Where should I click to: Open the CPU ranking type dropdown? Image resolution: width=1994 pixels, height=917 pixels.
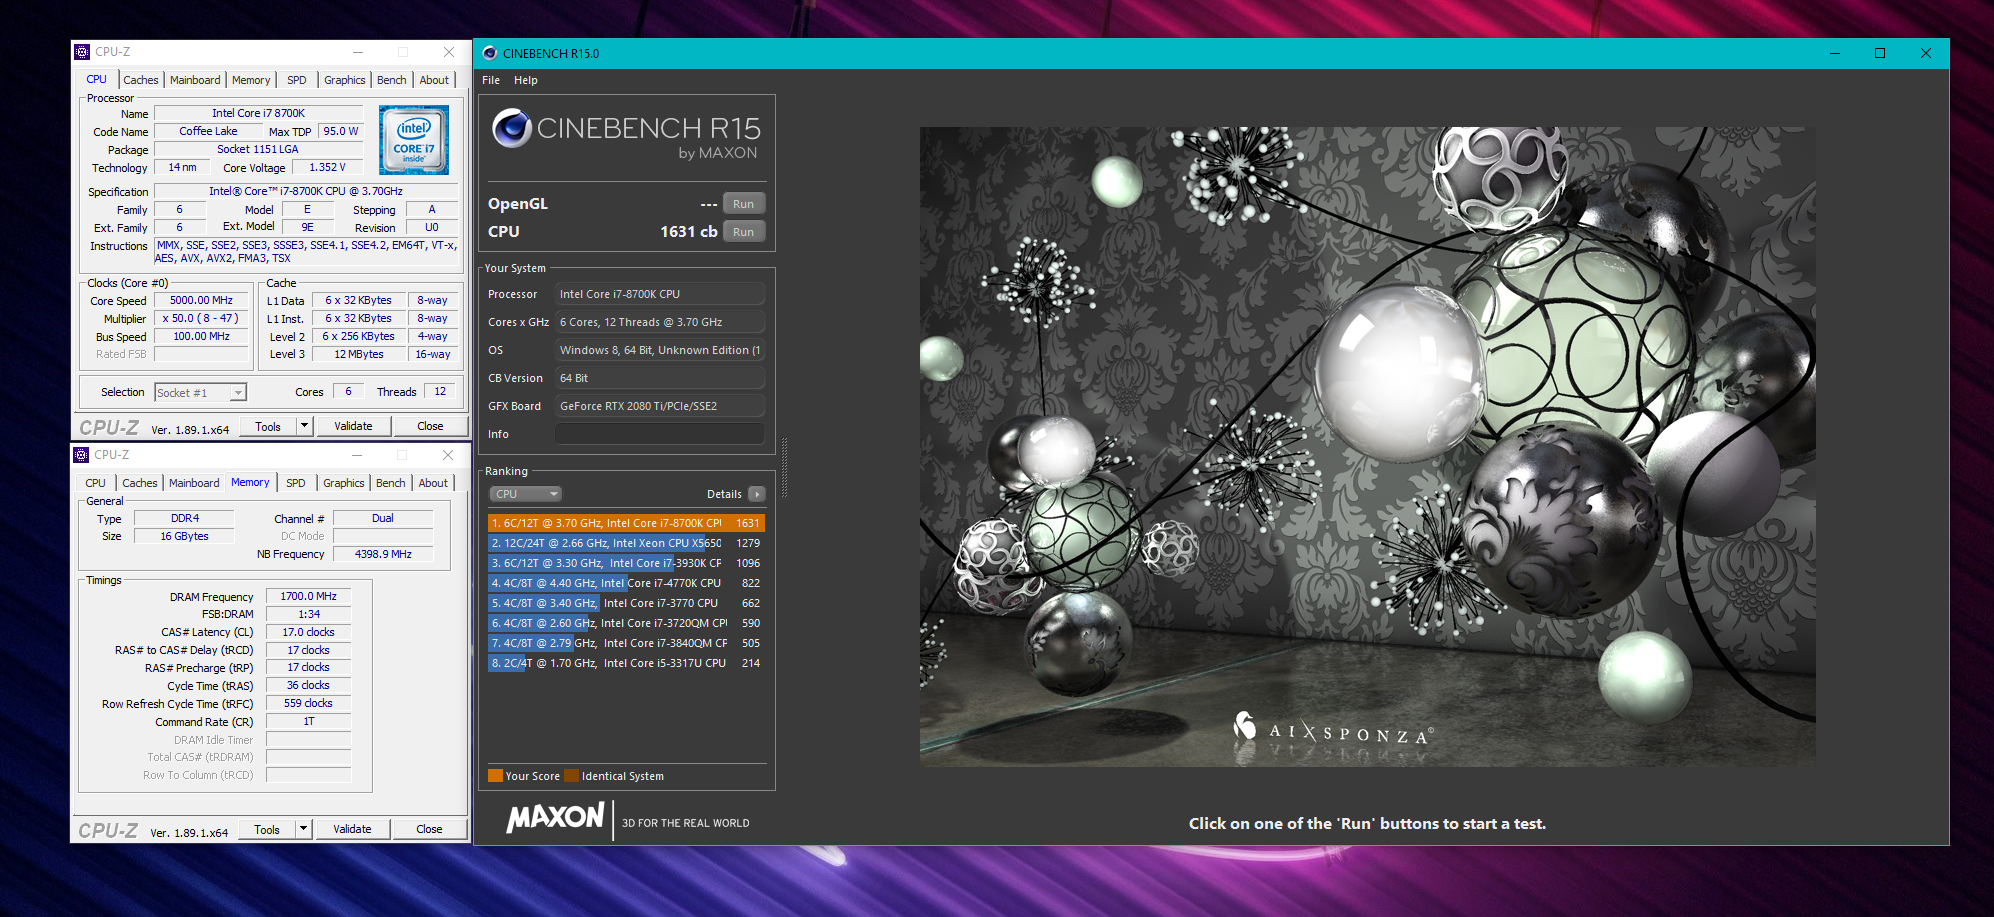[526, 494]
